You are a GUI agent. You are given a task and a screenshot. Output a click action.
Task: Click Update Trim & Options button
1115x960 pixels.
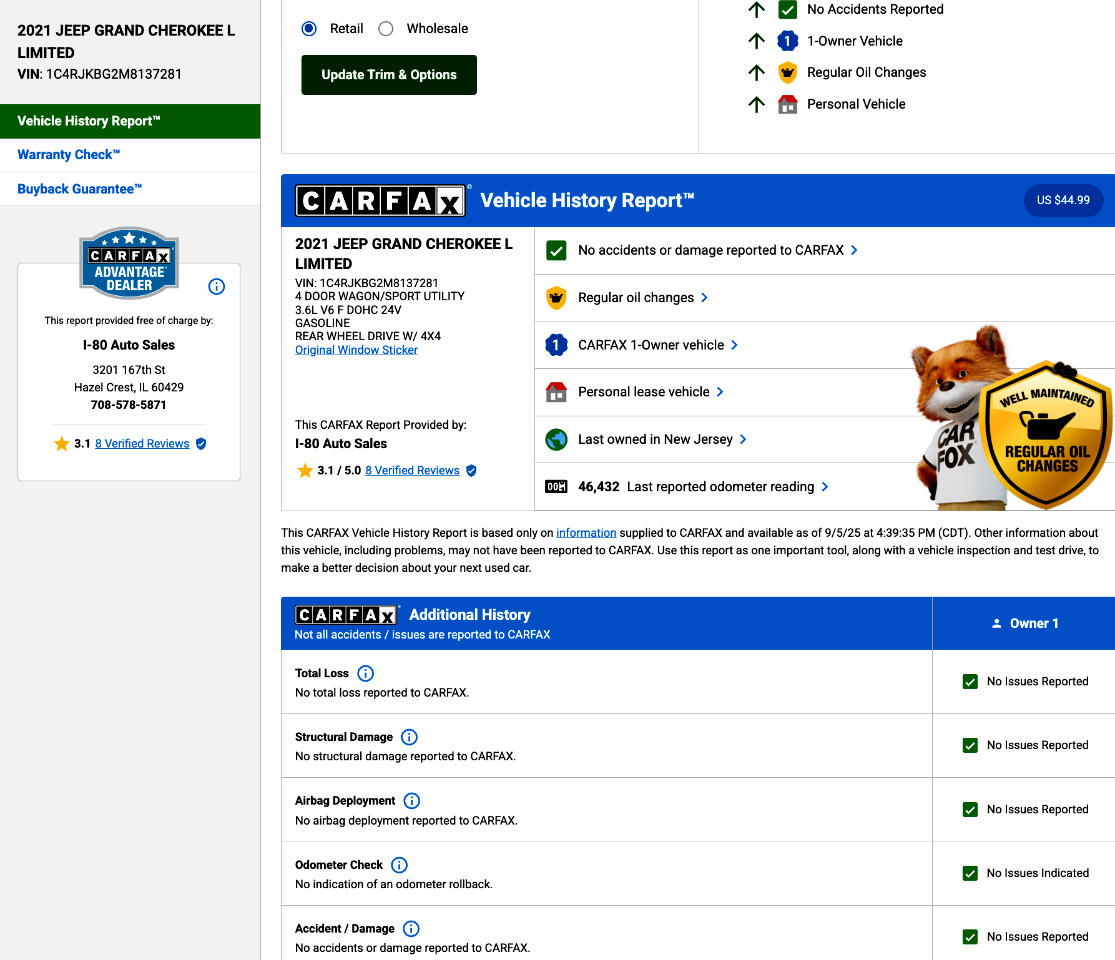click(389, 75)
